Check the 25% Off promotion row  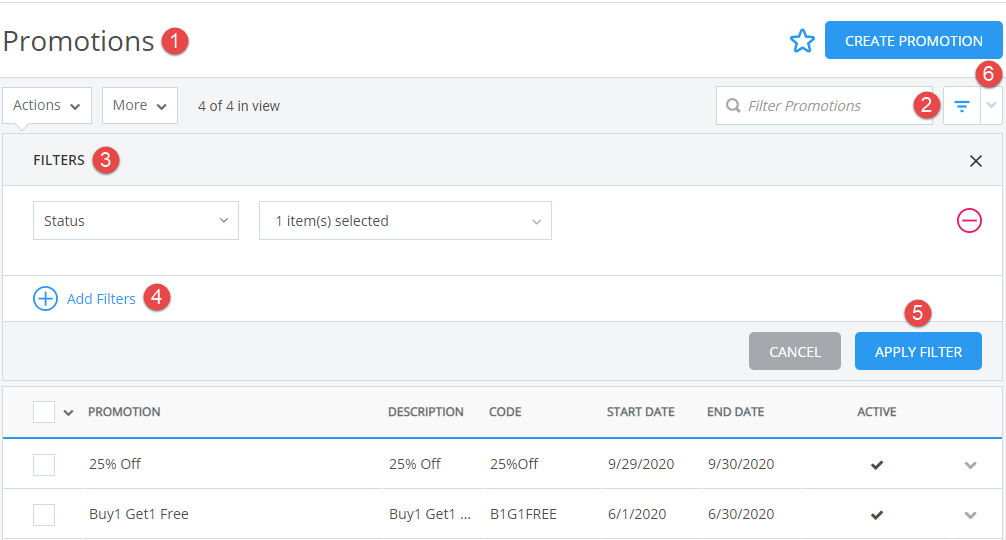tap(44, 464)
